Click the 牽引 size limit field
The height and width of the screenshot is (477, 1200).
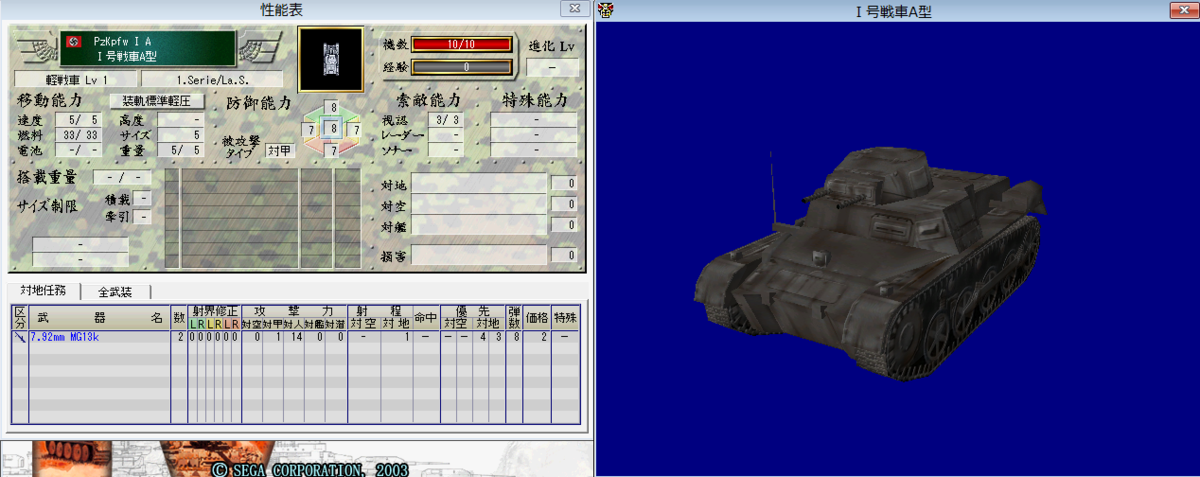(x=143, y=216)
